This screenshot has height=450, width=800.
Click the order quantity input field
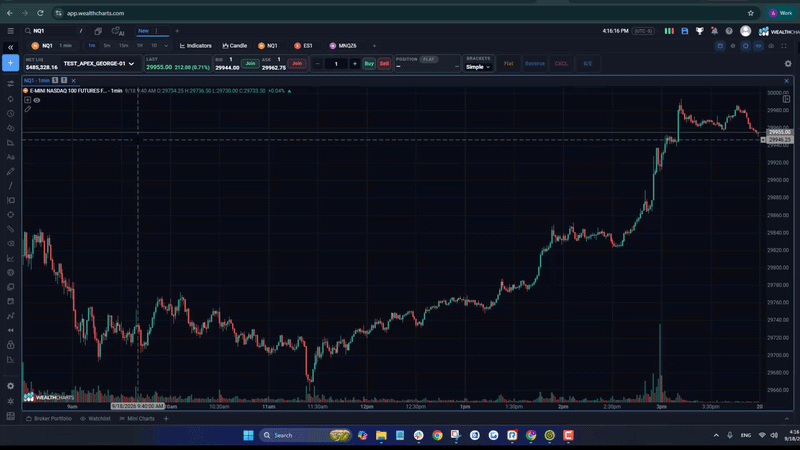(336, 64)
